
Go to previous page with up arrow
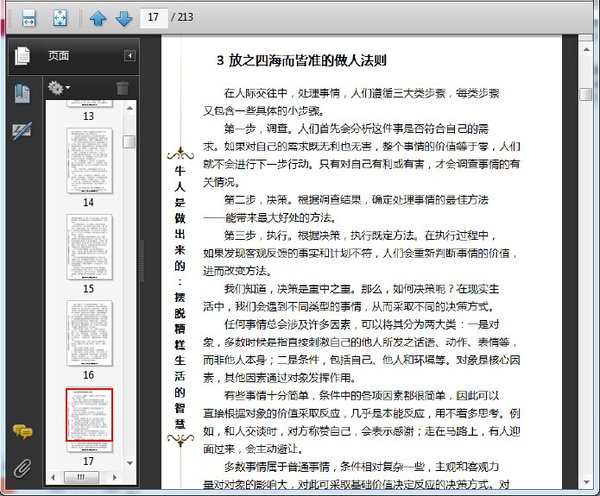coord(98,18)
